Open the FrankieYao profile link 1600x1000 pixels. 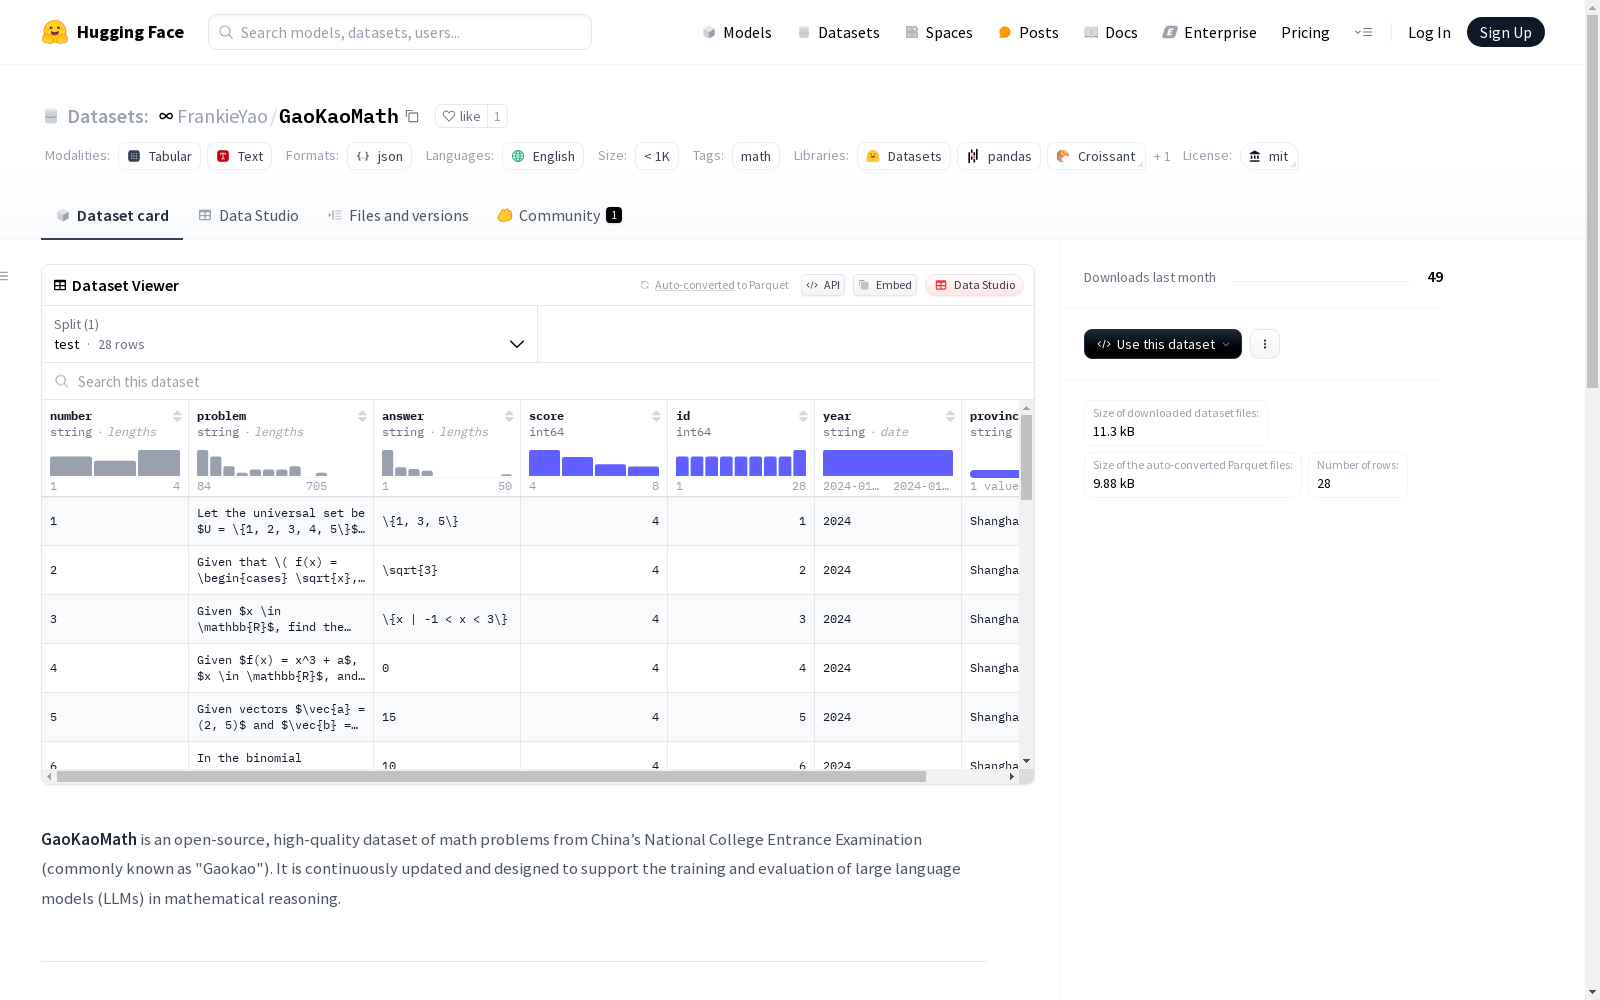222,116
